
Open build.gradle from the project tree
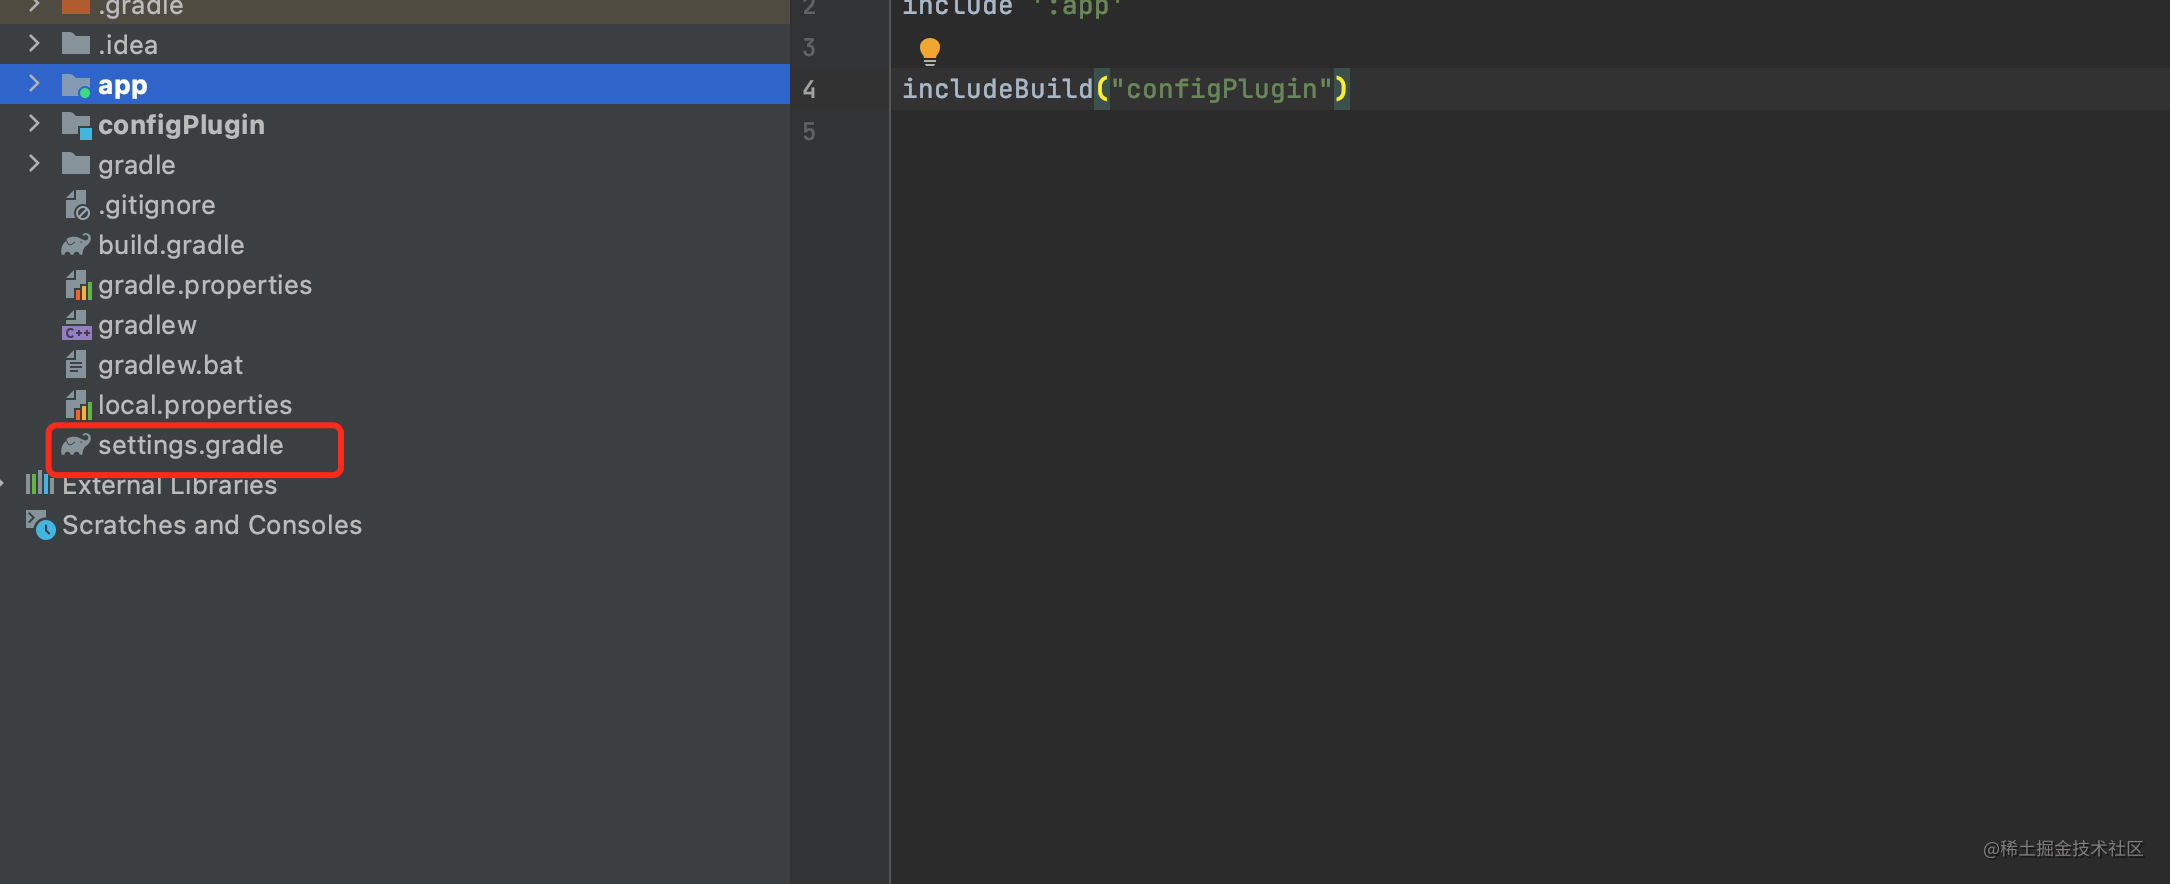[x=170, y=245]
